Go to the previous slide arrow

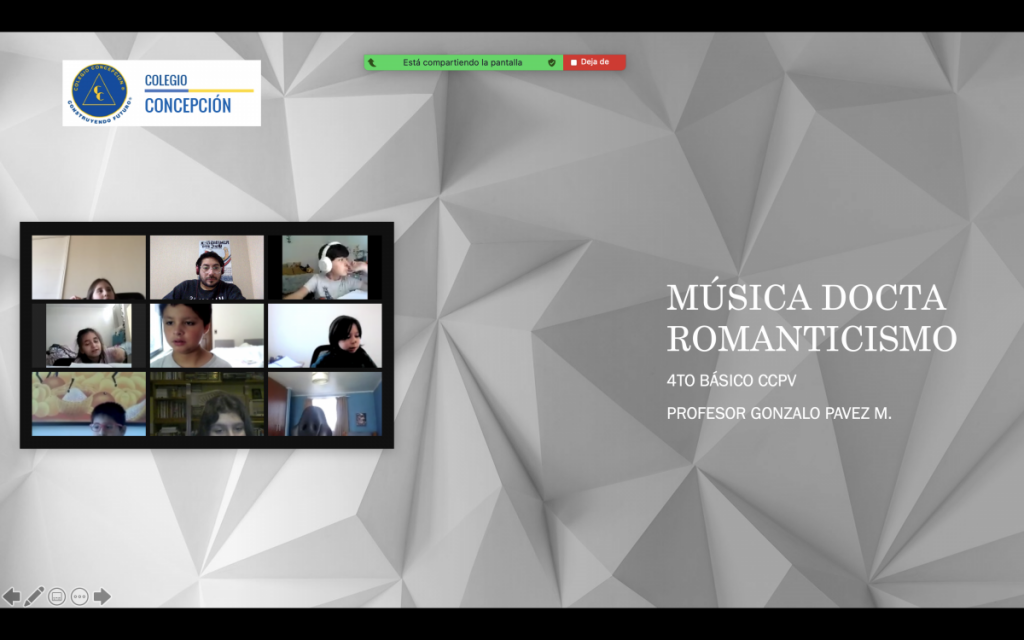tap(12, 597)
